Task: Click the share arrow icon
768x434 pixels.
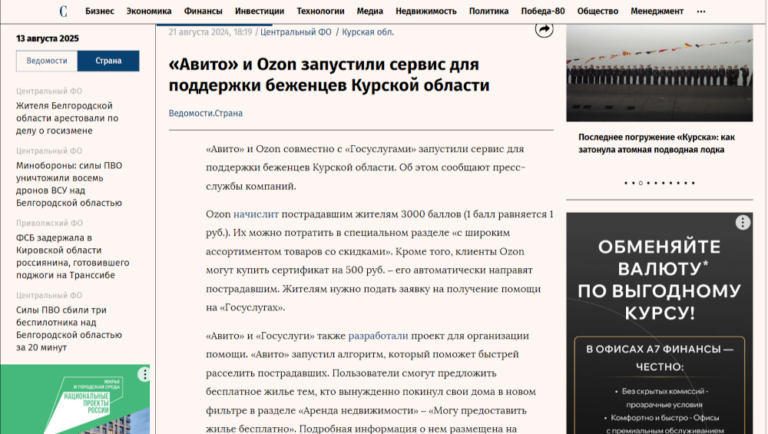Action: click(544, 29)
